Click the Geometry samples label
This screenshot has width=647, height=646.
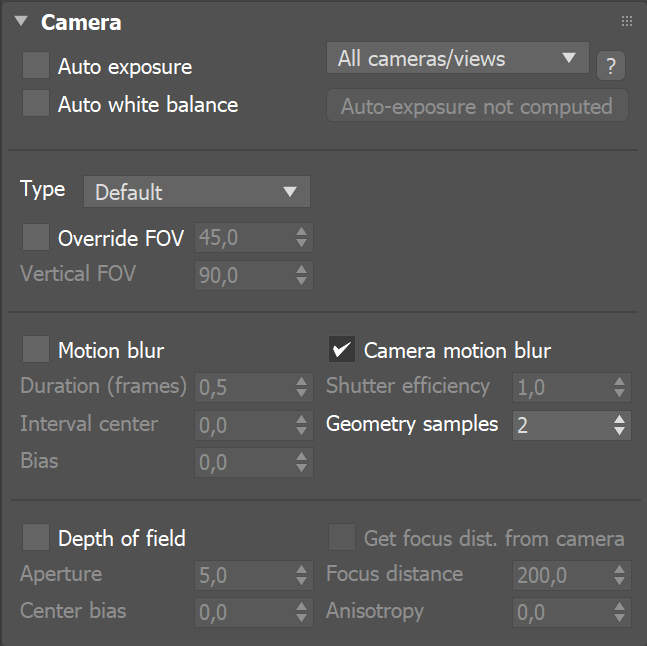[412, 424]
